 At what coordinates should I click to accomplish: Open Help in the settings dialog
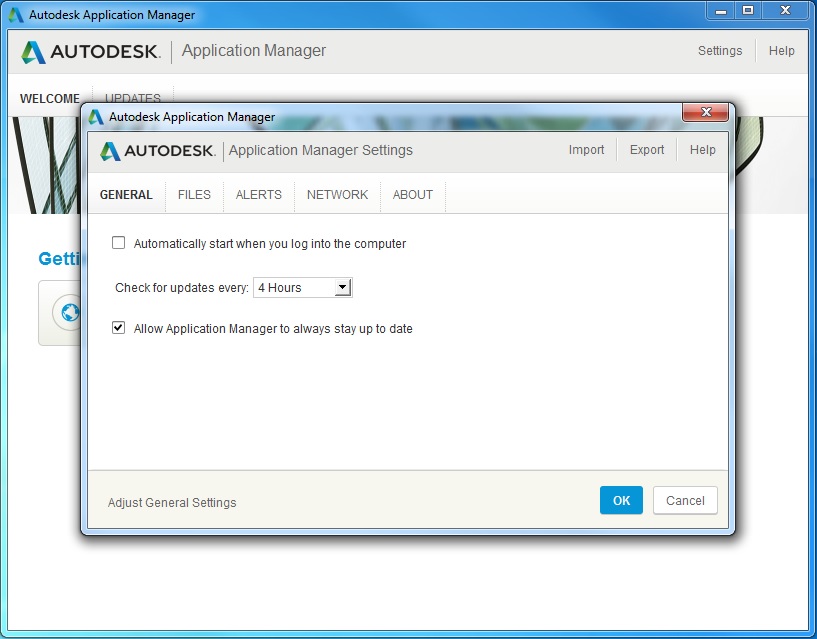703,150
